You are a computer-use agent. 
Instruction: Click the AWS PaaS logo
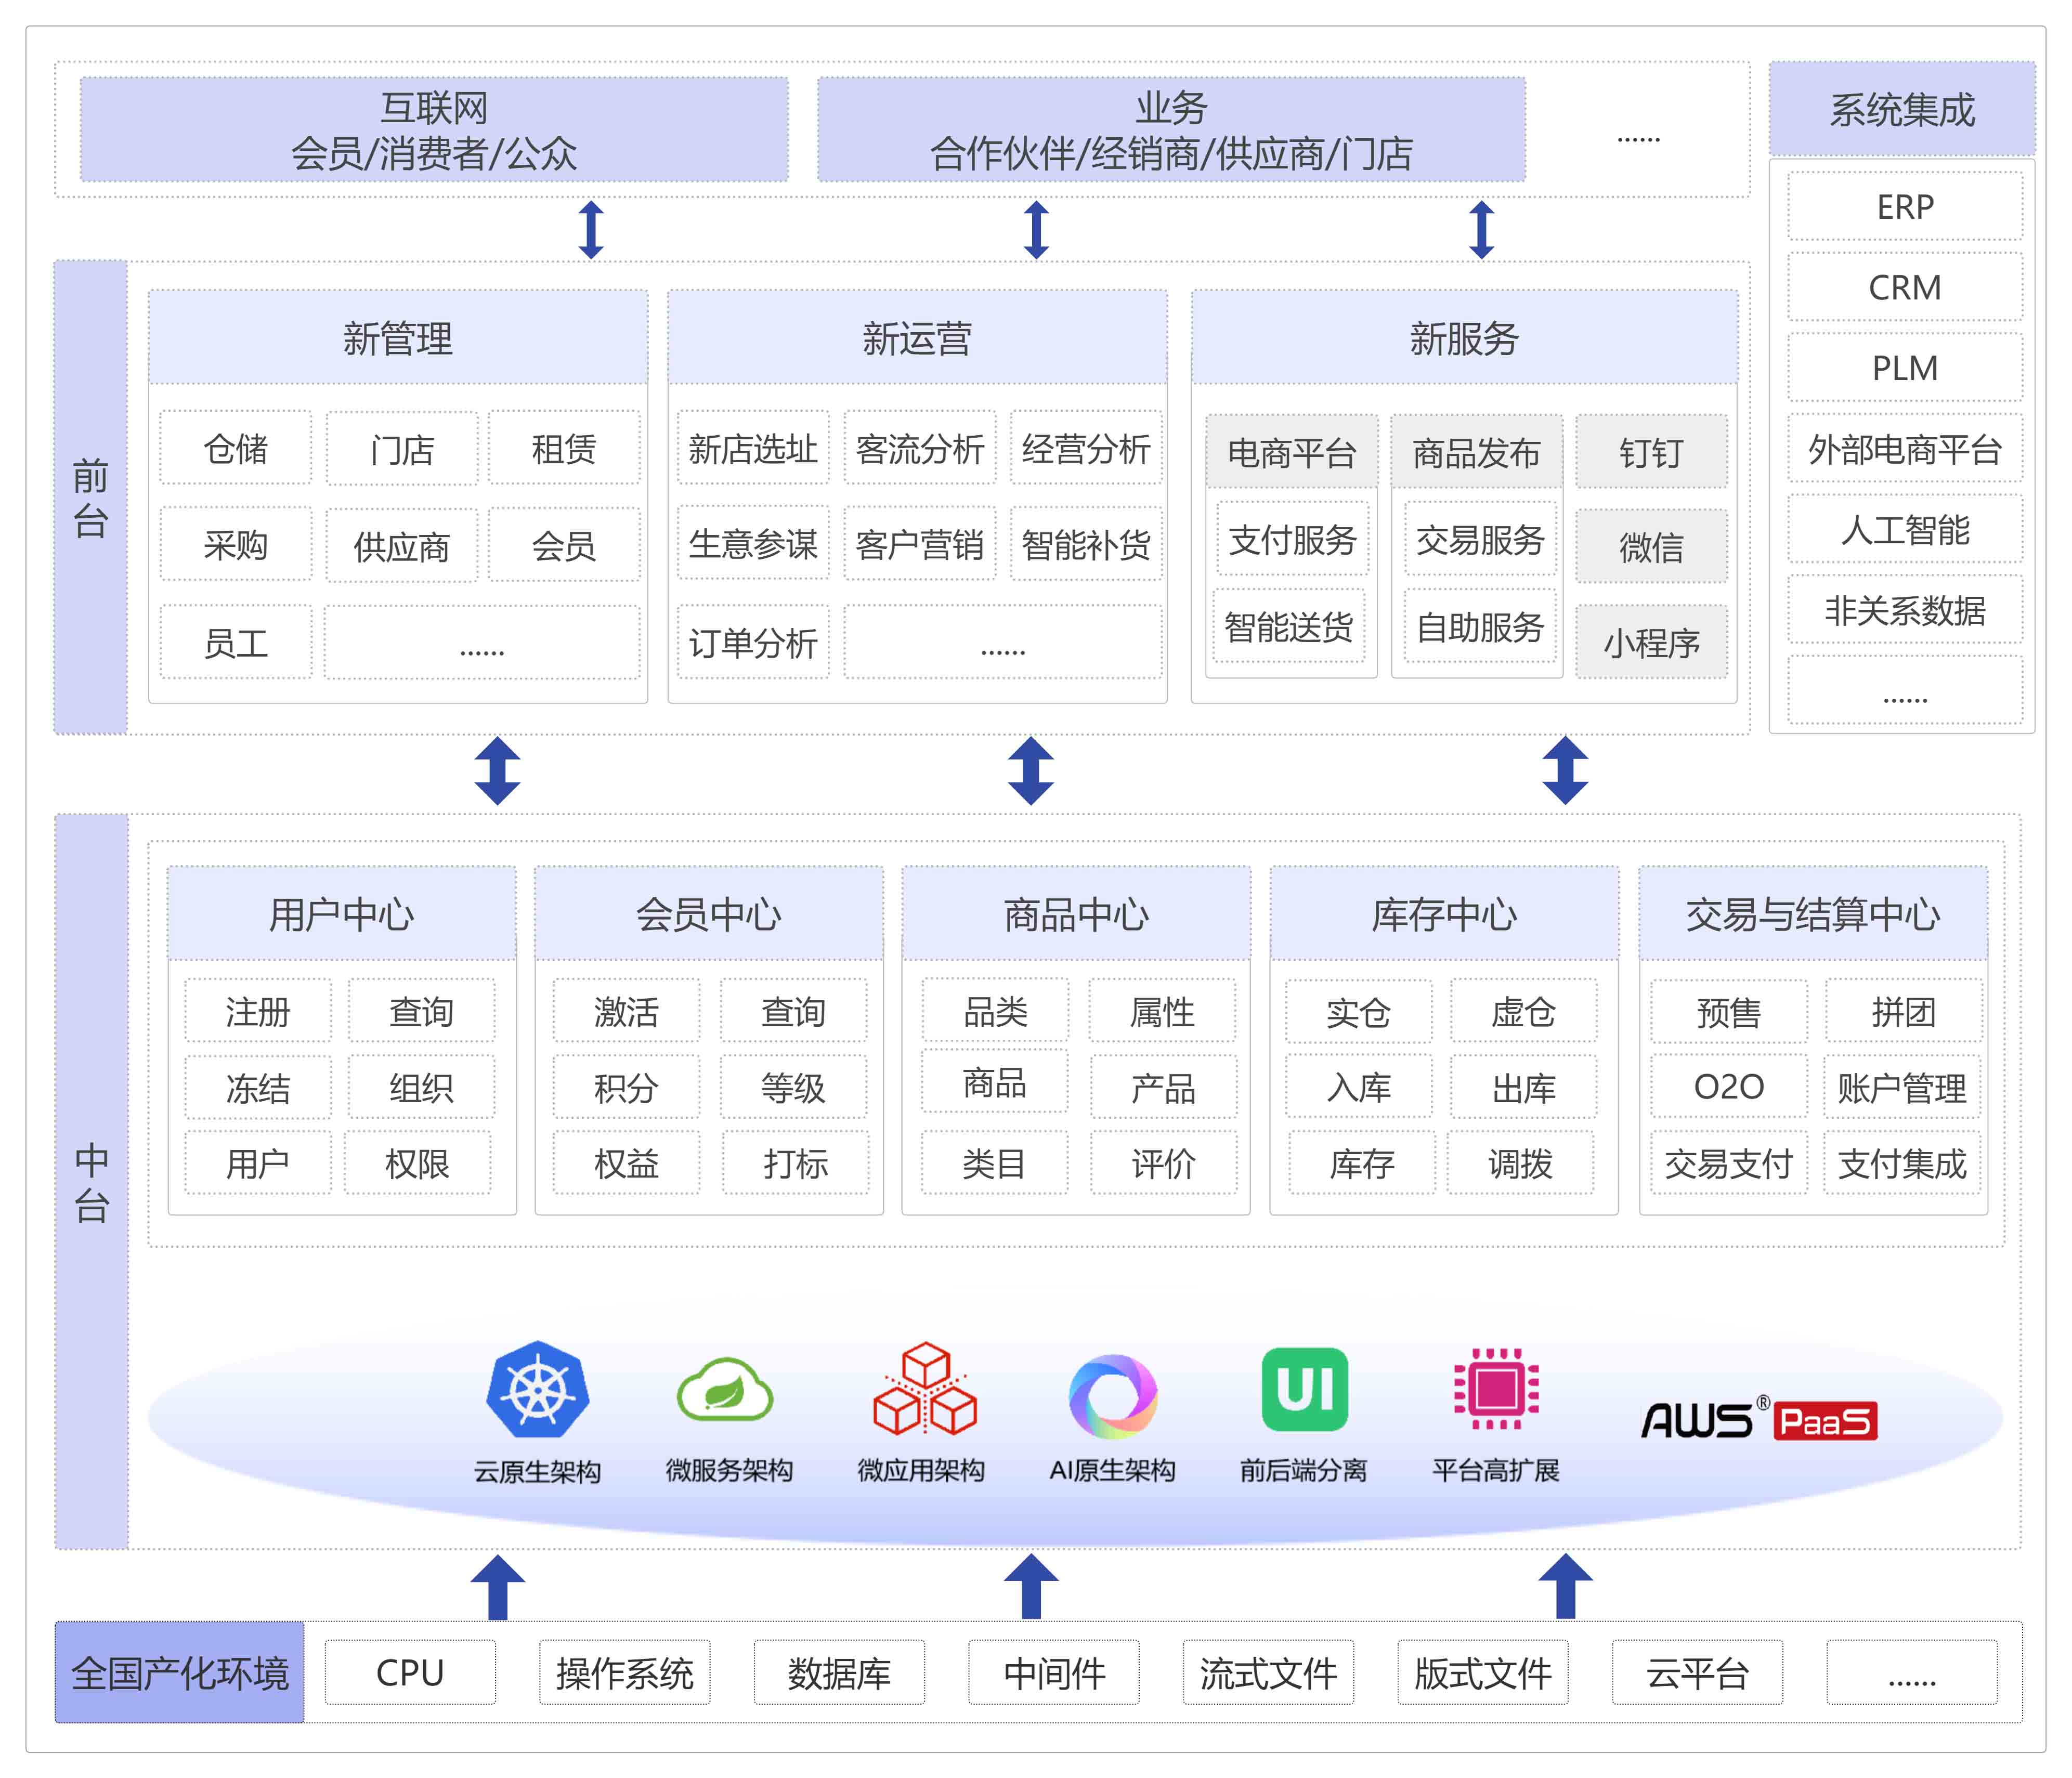[x=1758, y=1420]
